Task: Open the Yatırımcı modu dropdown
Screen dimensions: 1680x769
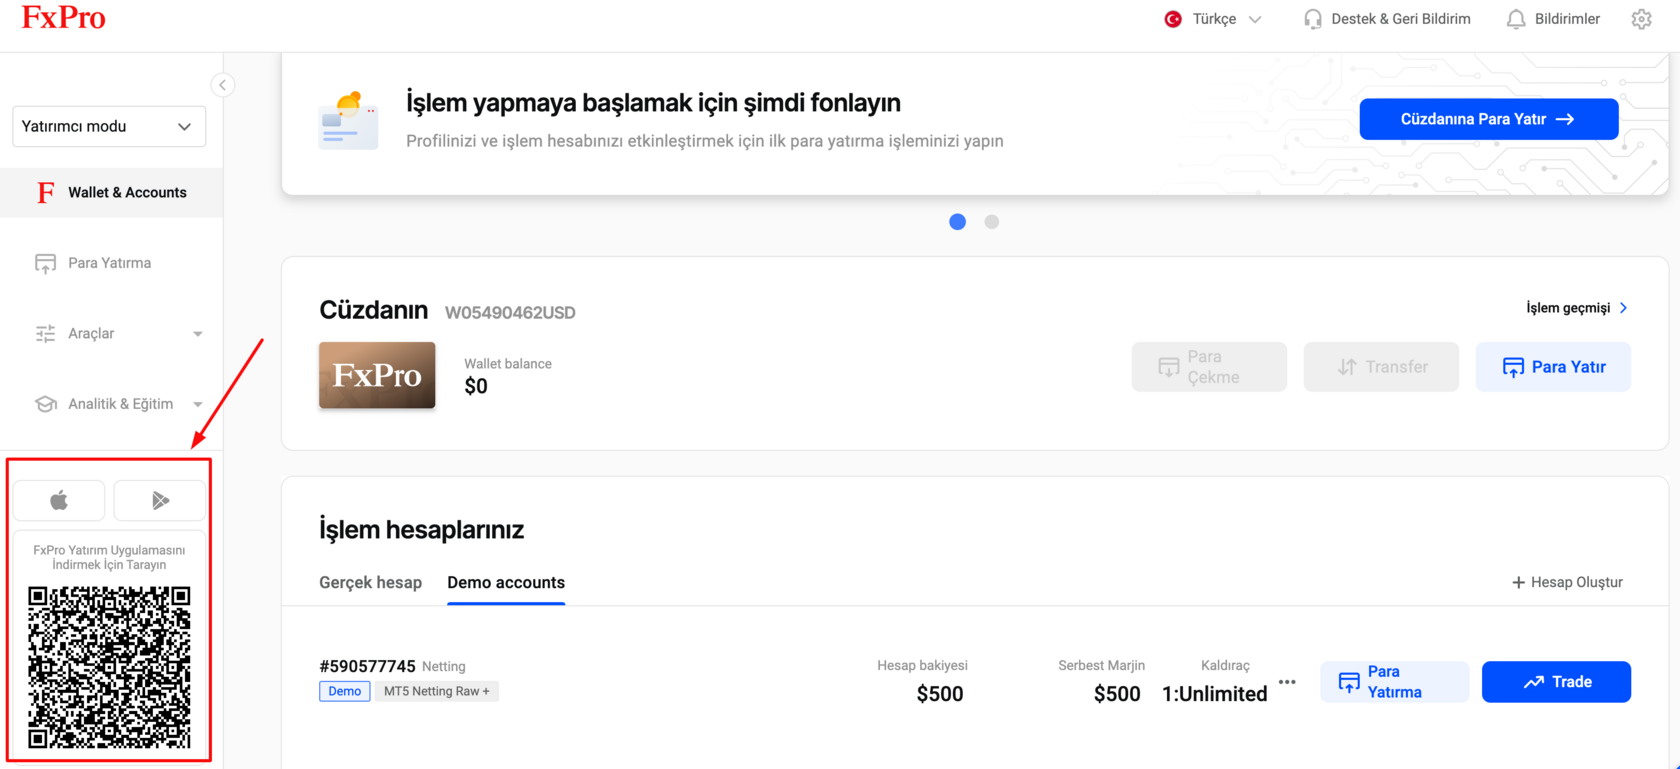Action: pyautogui.click(x=109, y=126)
